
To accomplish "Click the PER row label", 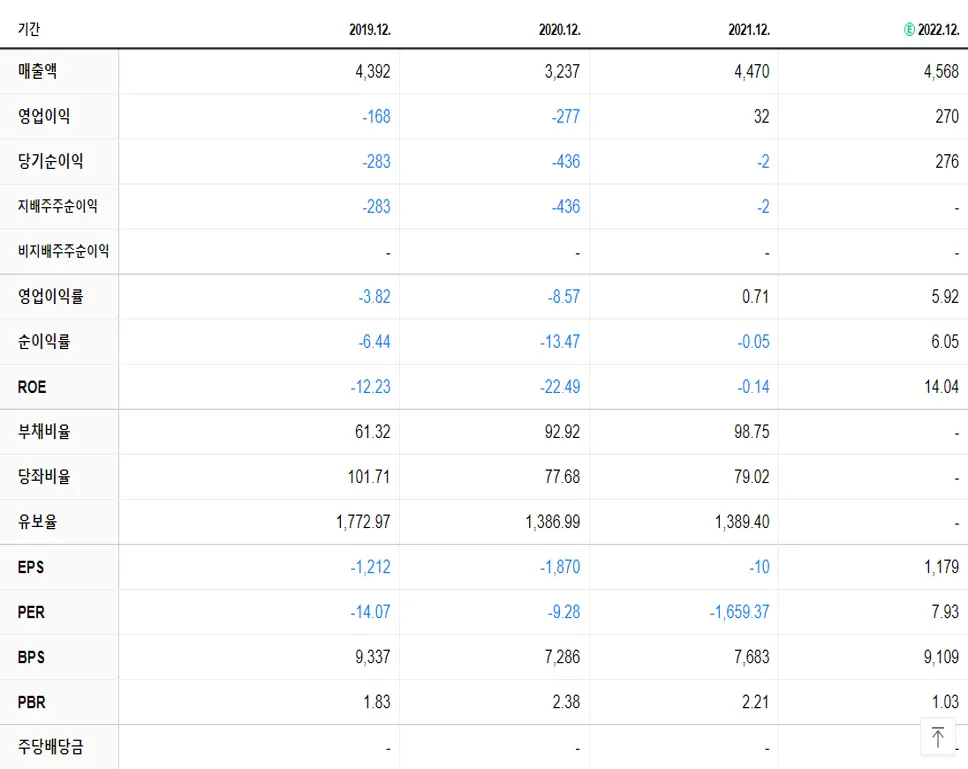I will (x=31, y=612).
